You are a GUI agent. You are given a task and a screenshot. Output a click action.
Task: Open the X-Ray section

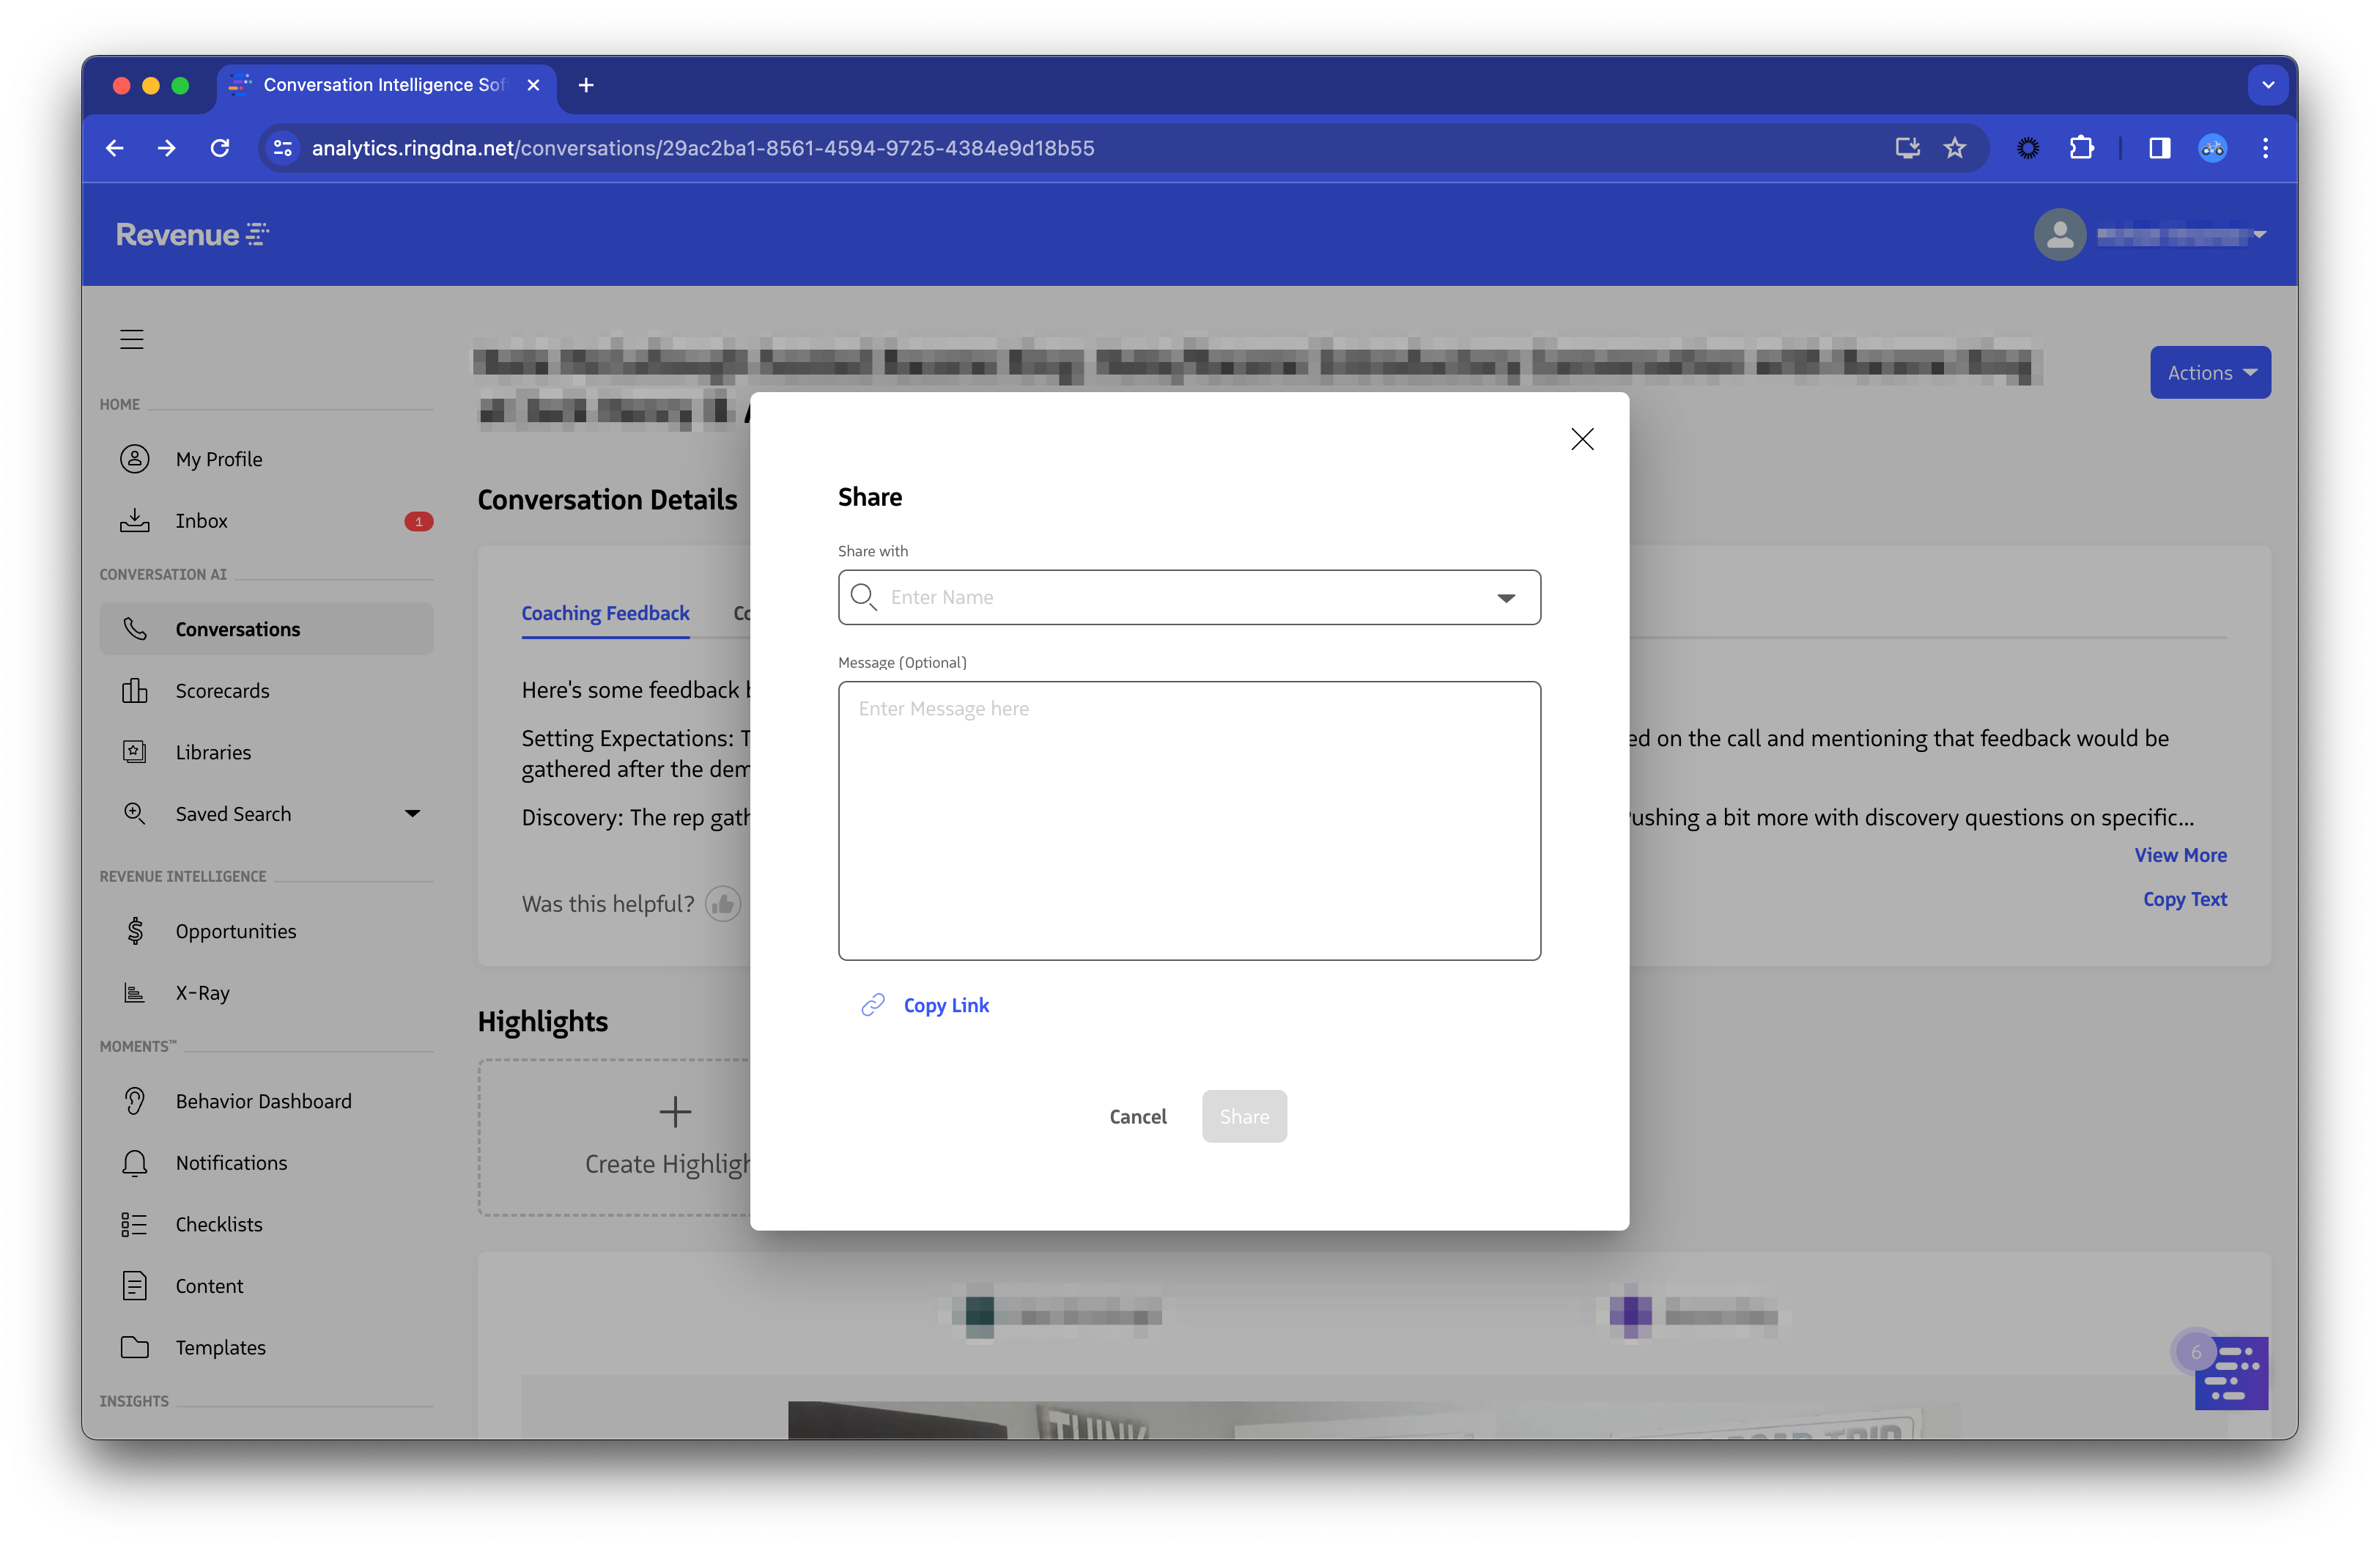[x=202, y=992]
